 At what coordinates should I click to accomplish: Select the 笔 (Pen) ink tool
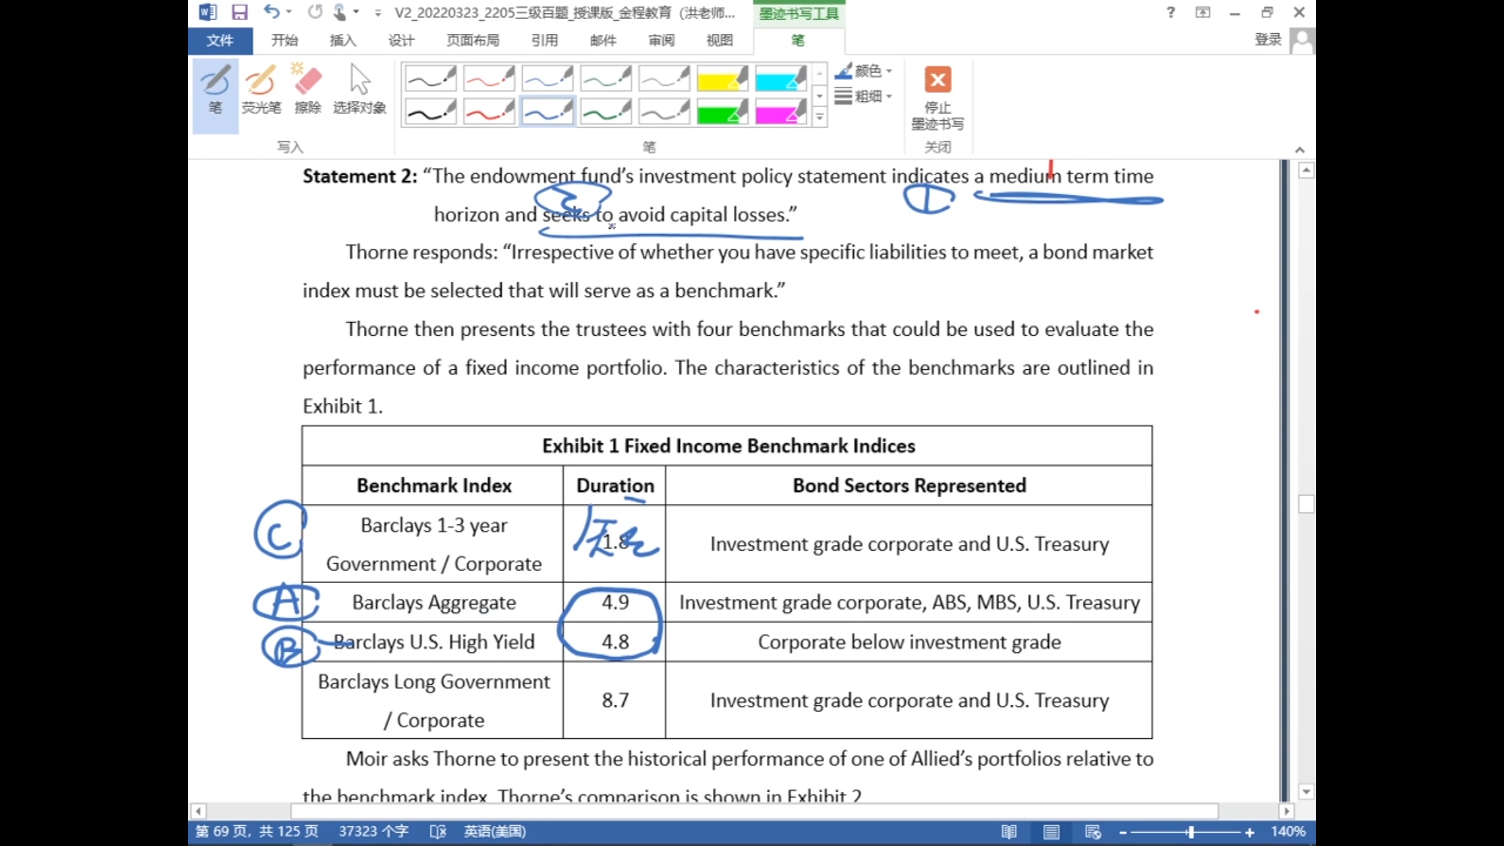(215, 95)
